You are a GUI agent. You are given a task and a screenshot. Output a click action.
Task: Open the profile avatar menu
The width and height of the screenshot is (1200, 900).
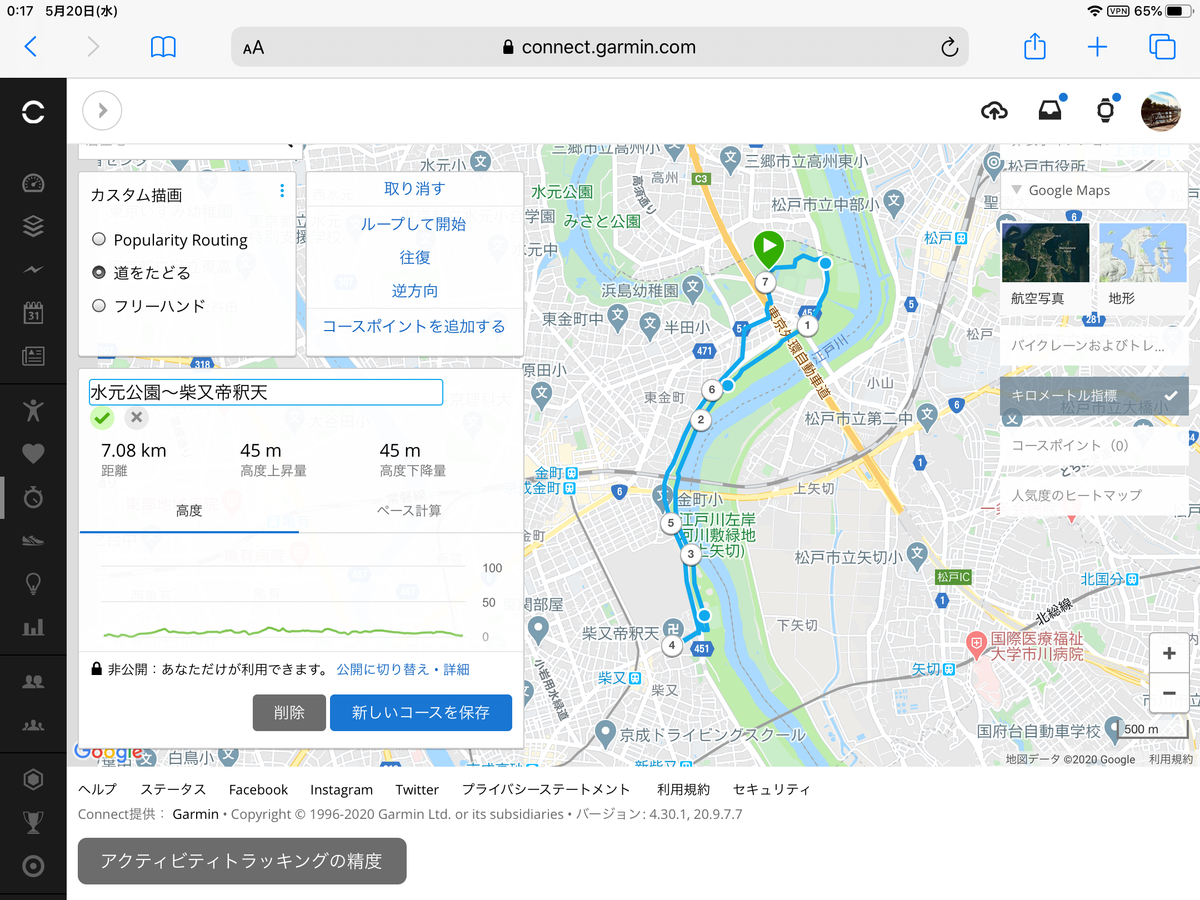(1160, 111)
